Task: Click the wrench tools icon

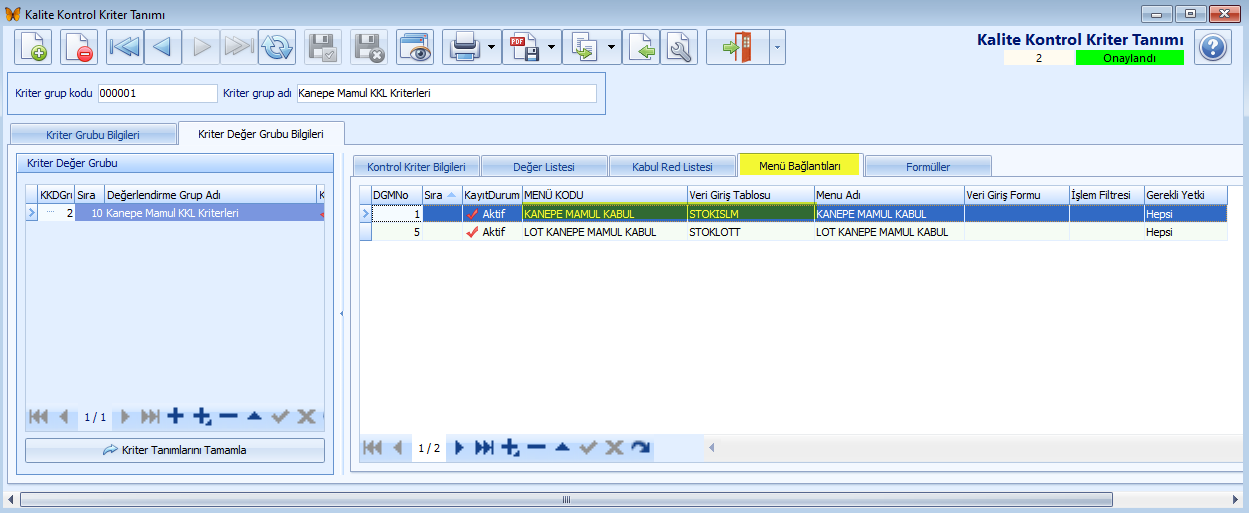Action: click(679, 47)
